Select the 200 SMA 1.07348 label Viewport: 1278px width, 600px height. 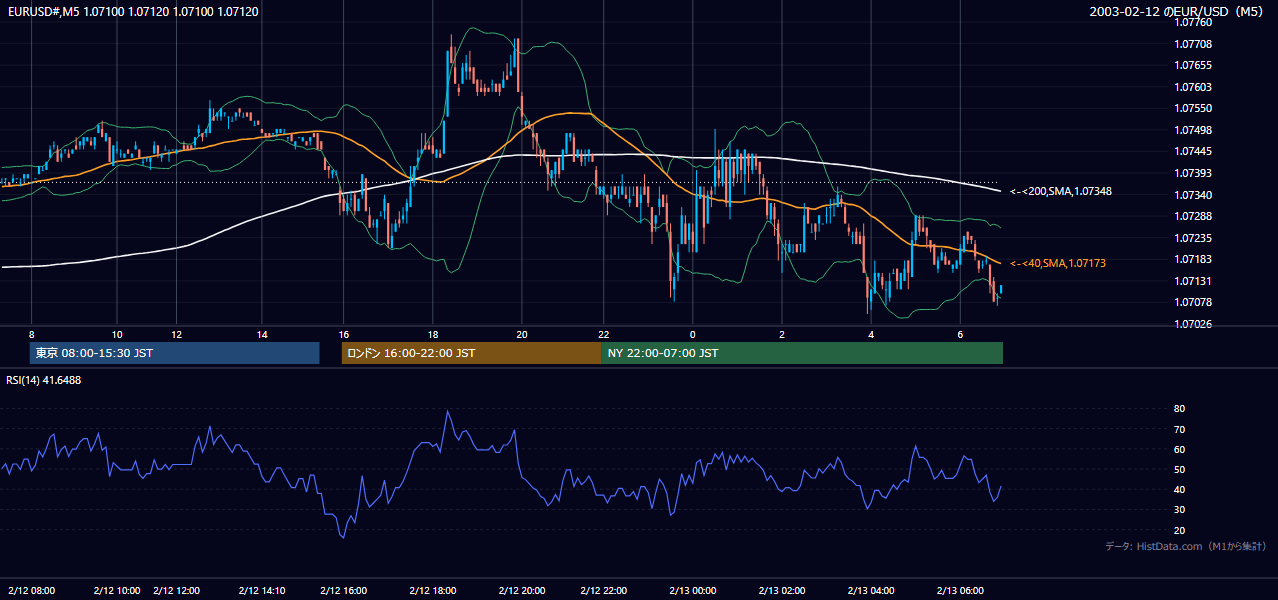[1061, 191]
